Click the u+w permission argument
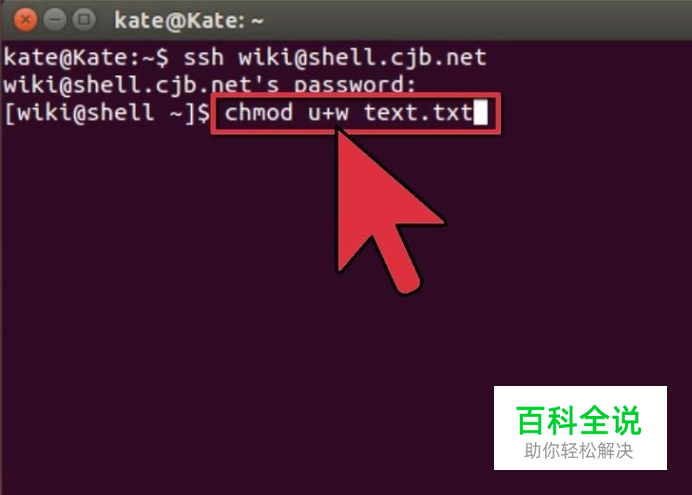 [329, 113]
